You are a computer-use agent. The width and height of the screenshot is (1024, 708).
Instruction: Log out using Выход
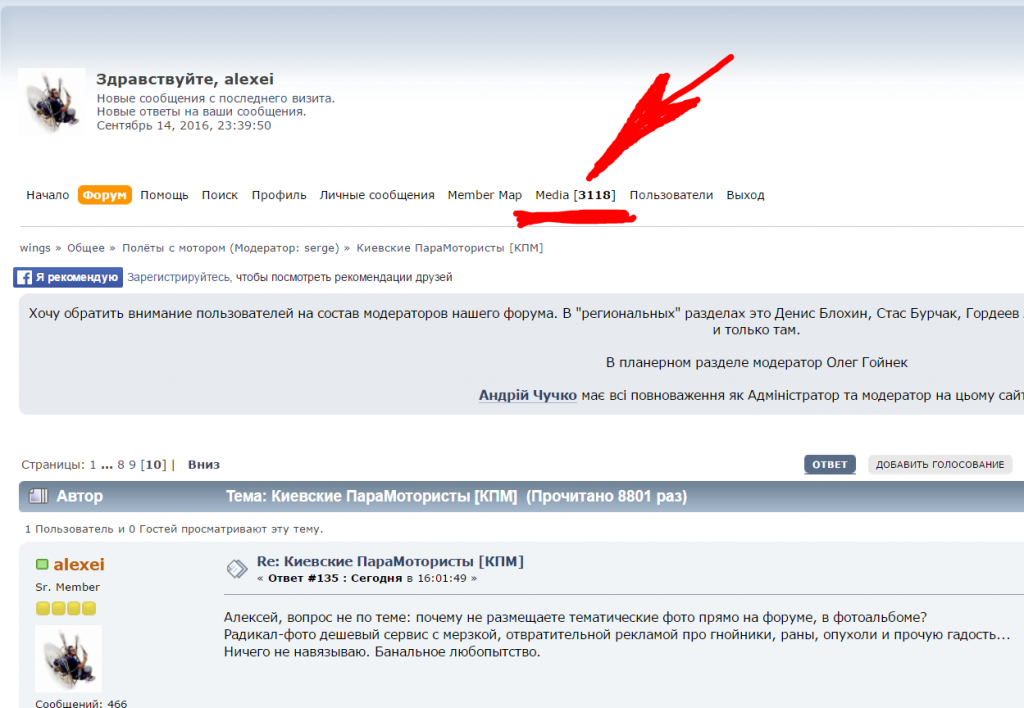[x=745, y=195]
